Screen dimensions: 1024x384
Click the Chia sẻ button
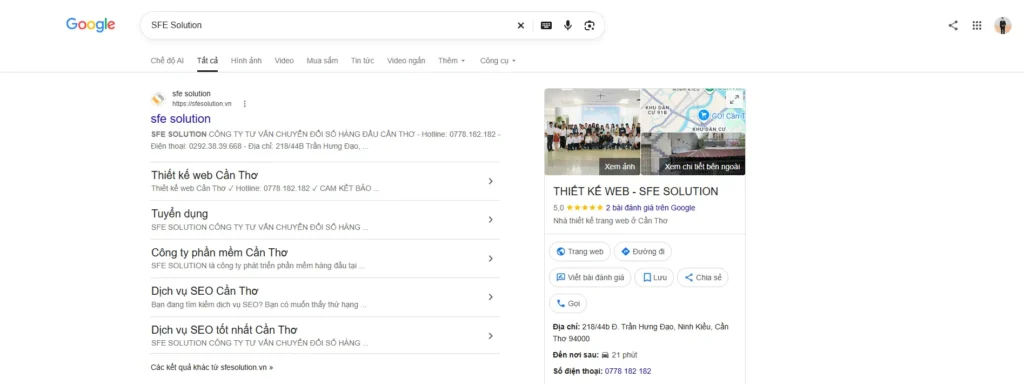(703, 278)
